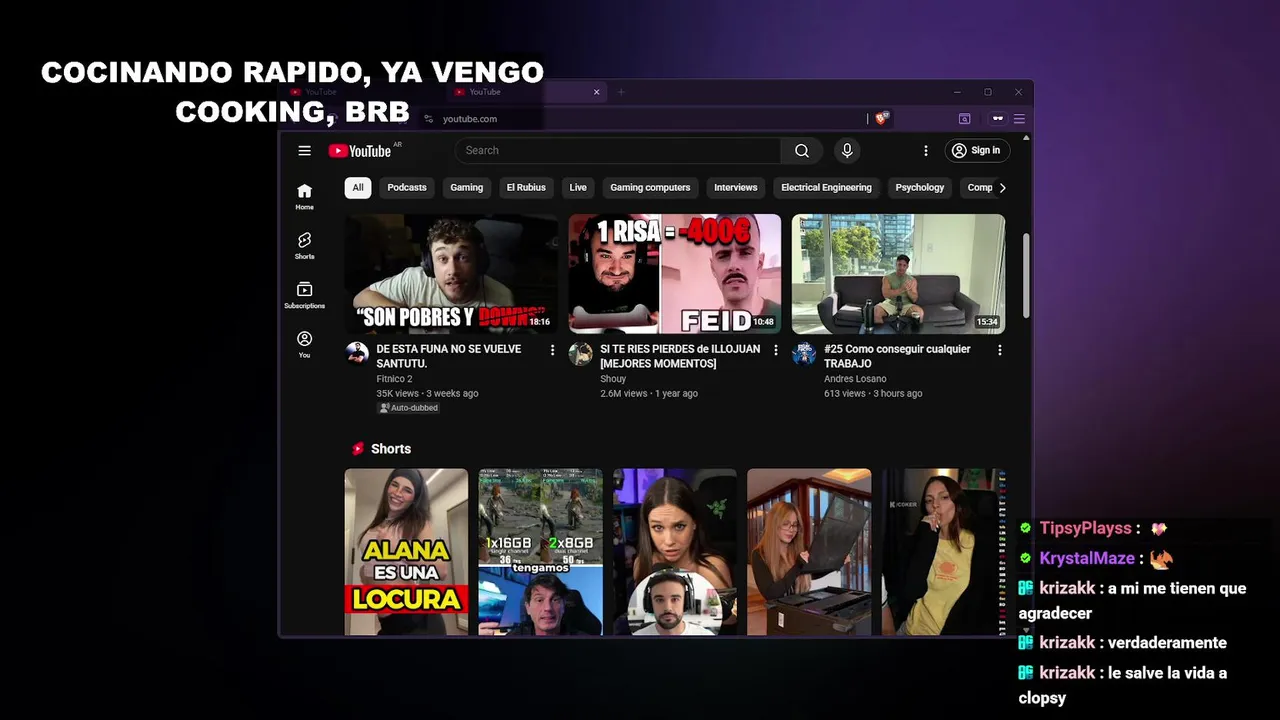The height and width of the screenshot is (720, 1280).
Task: Click the Shouy channel avatar
Action: pos(581,354)
